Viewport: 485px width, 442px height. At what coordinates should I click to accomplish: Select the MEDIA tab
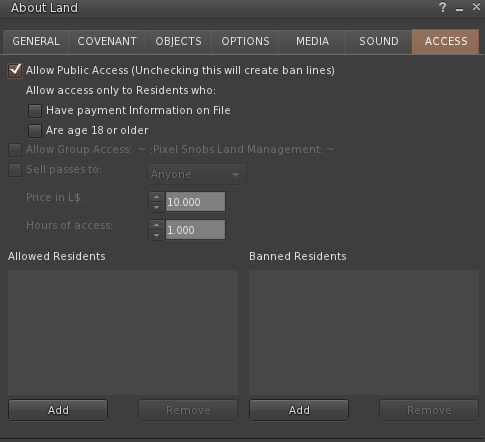[x=312, y=41]
